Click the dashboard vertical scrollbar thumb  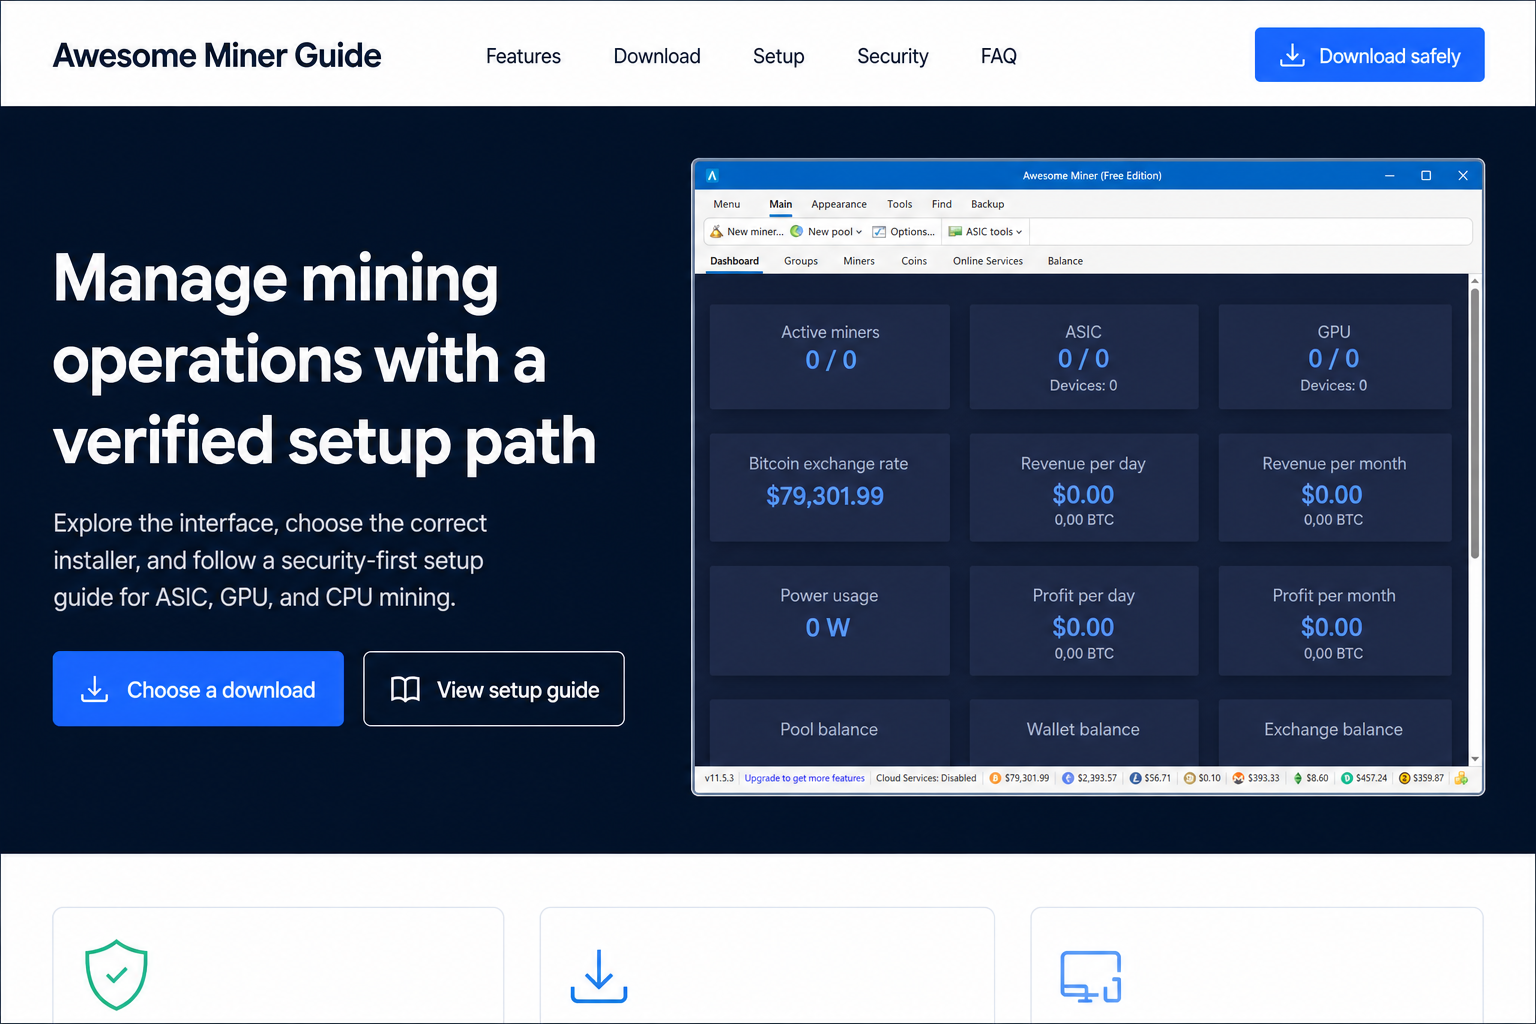pyautogui.click(x=1475, y=423)
